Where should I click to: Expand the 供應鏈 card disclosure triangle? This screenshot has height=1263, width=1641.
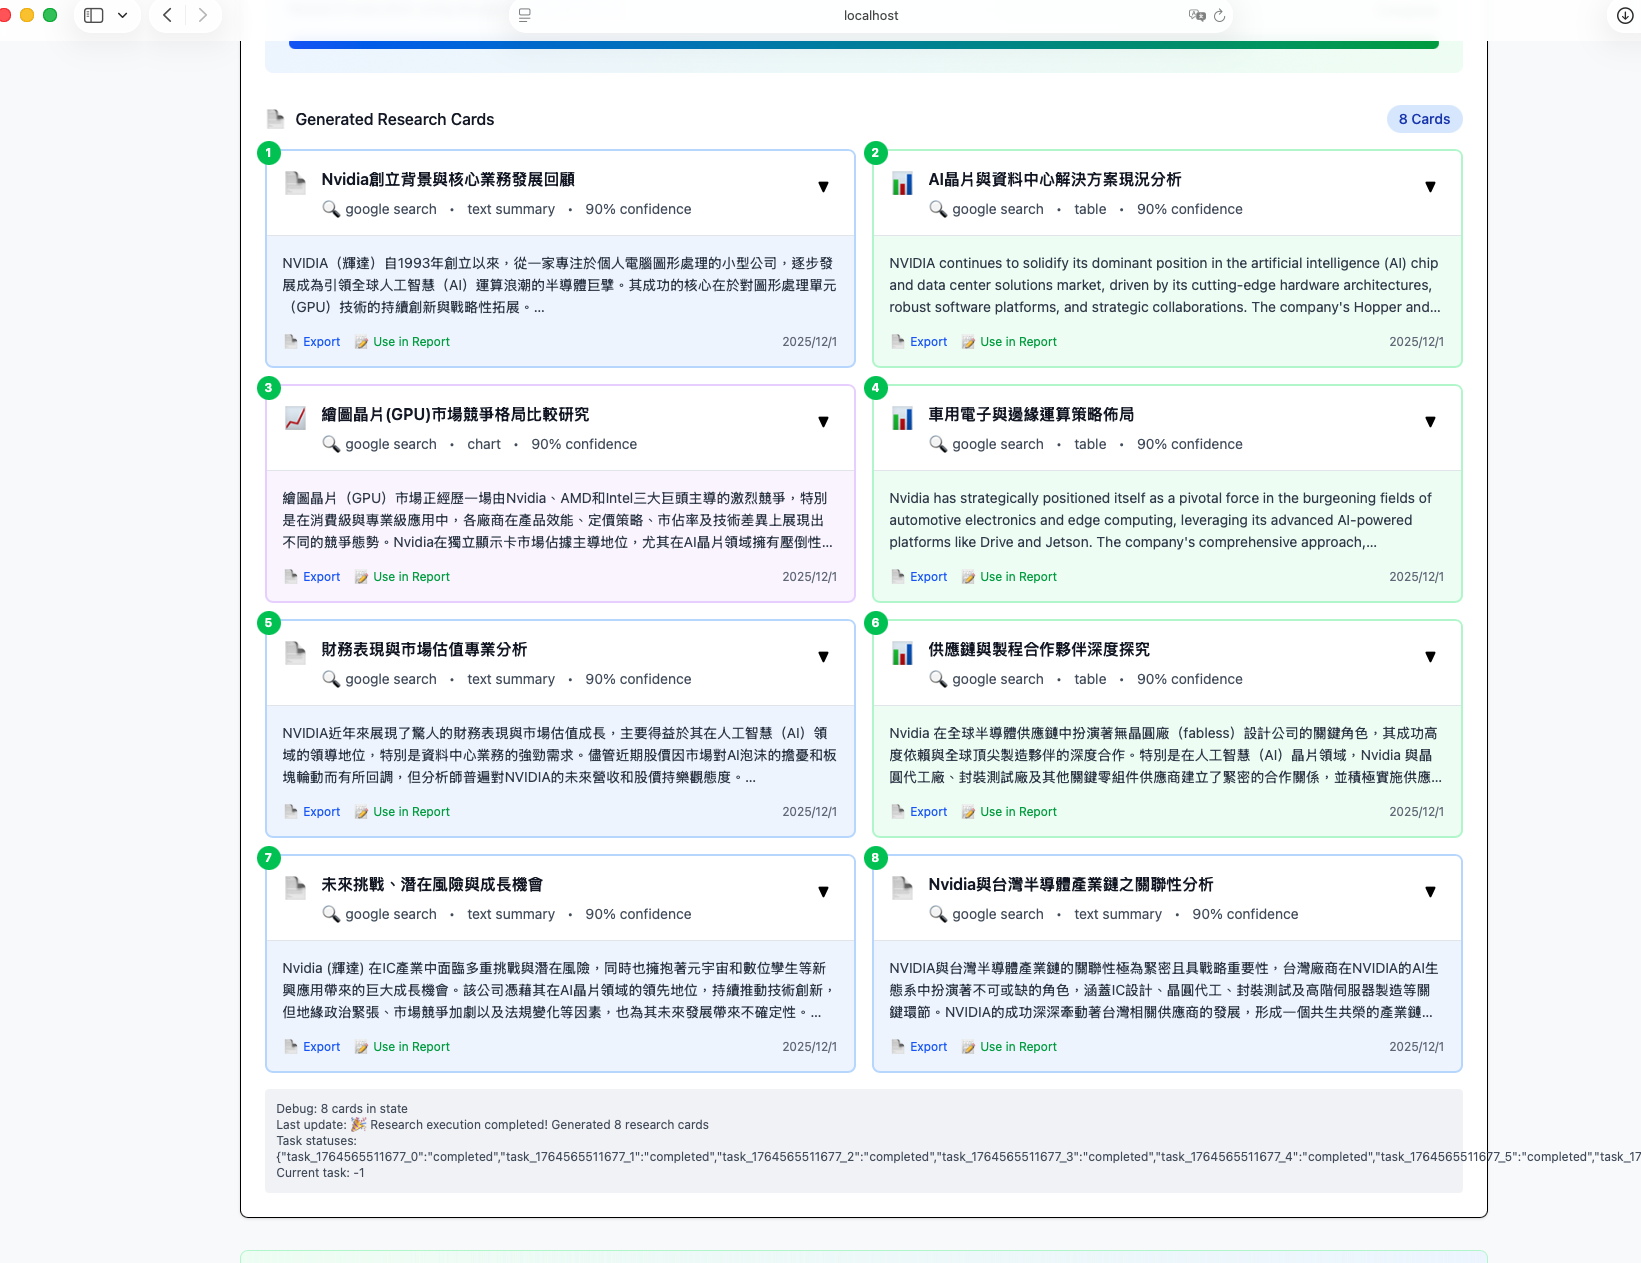click(1430, 657)
